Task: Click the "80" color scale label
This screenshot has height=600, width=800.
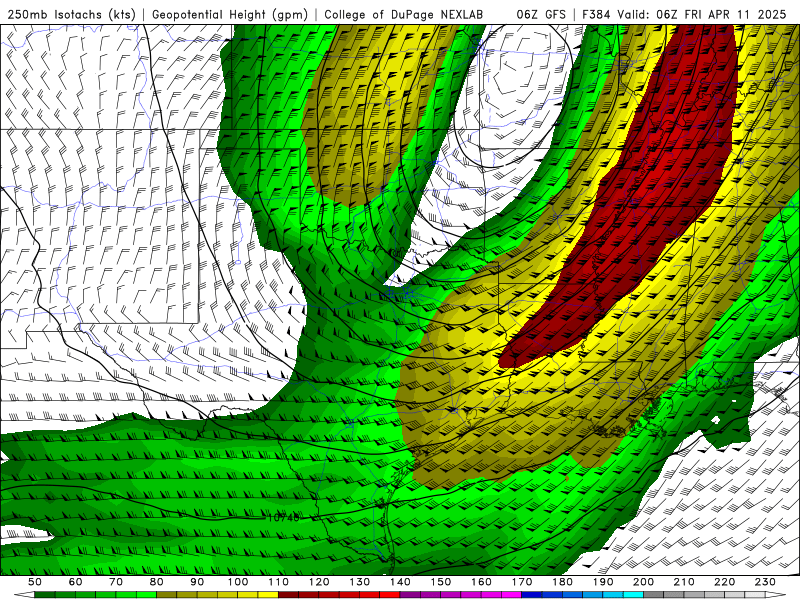Action: pyautogui.click(x=157, y=582)
